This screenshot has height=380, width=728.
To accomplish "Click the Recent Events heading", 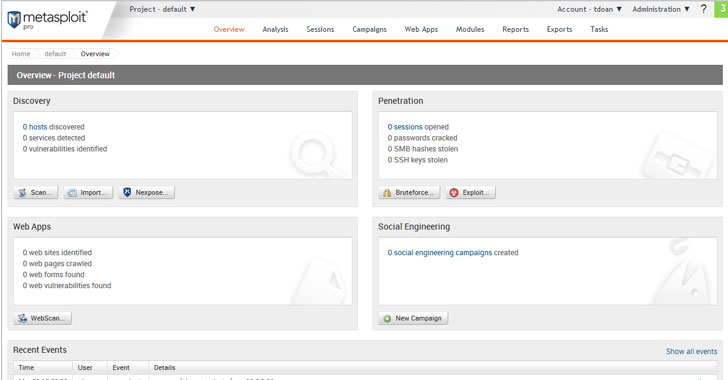I will point(40,350).
